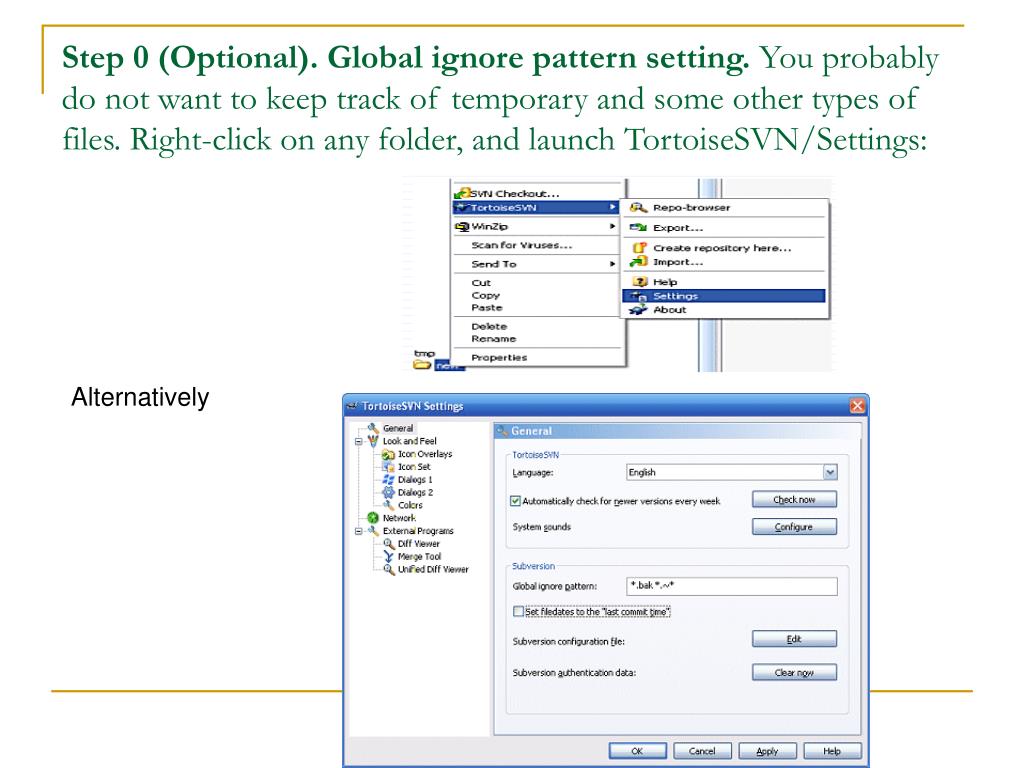This screenshot has width=1024, height=768.
Task: Click the TortoiseSVN turtle icon in context menu
Action: [462, 208]
